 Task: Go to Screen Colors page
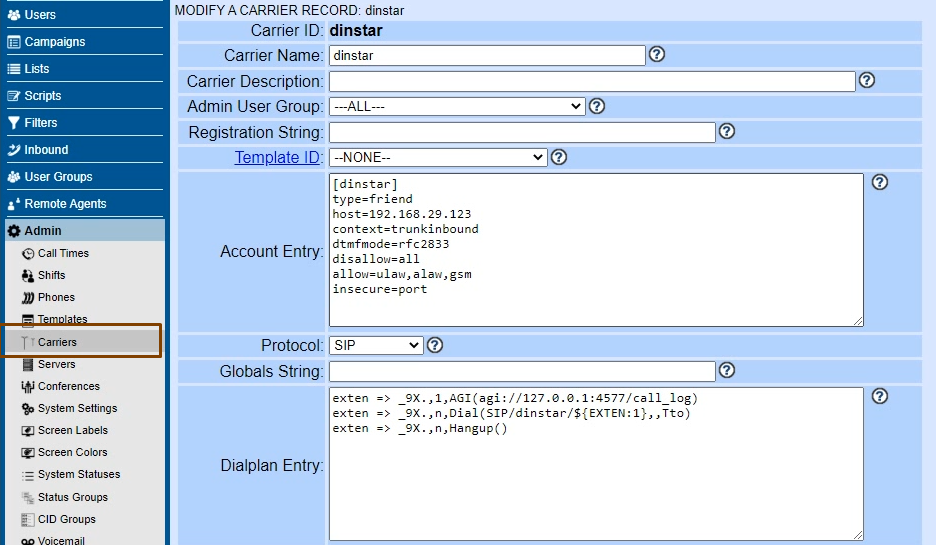[x=73, y=452]
